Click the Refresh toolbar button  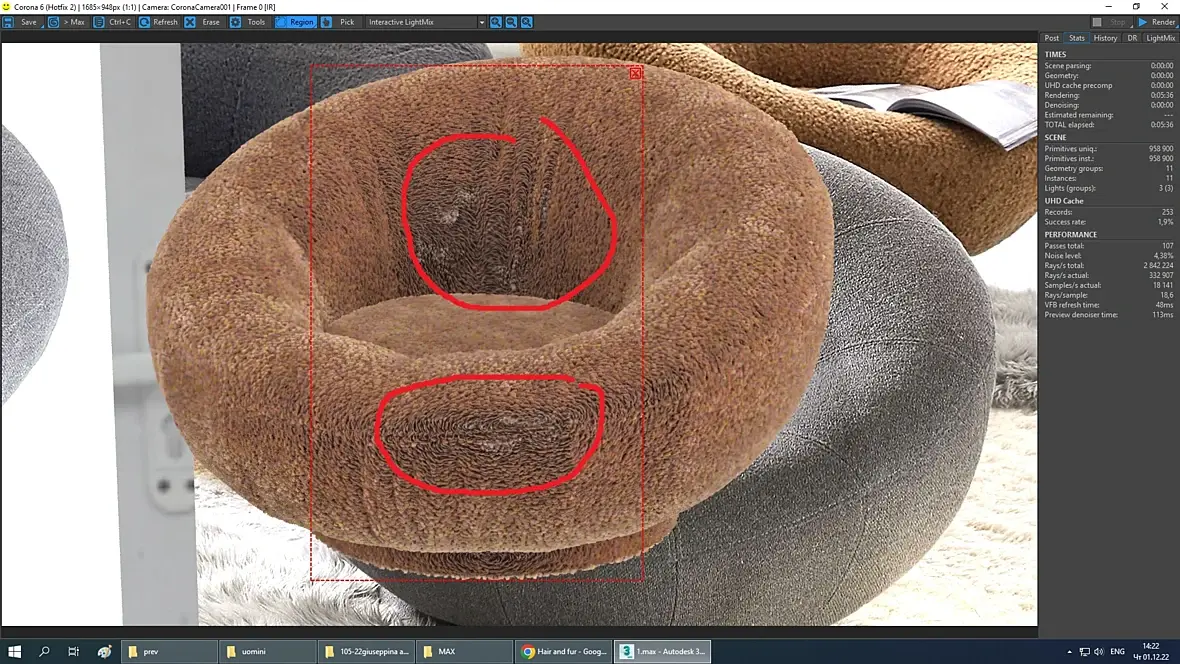(x=159, y=22)
